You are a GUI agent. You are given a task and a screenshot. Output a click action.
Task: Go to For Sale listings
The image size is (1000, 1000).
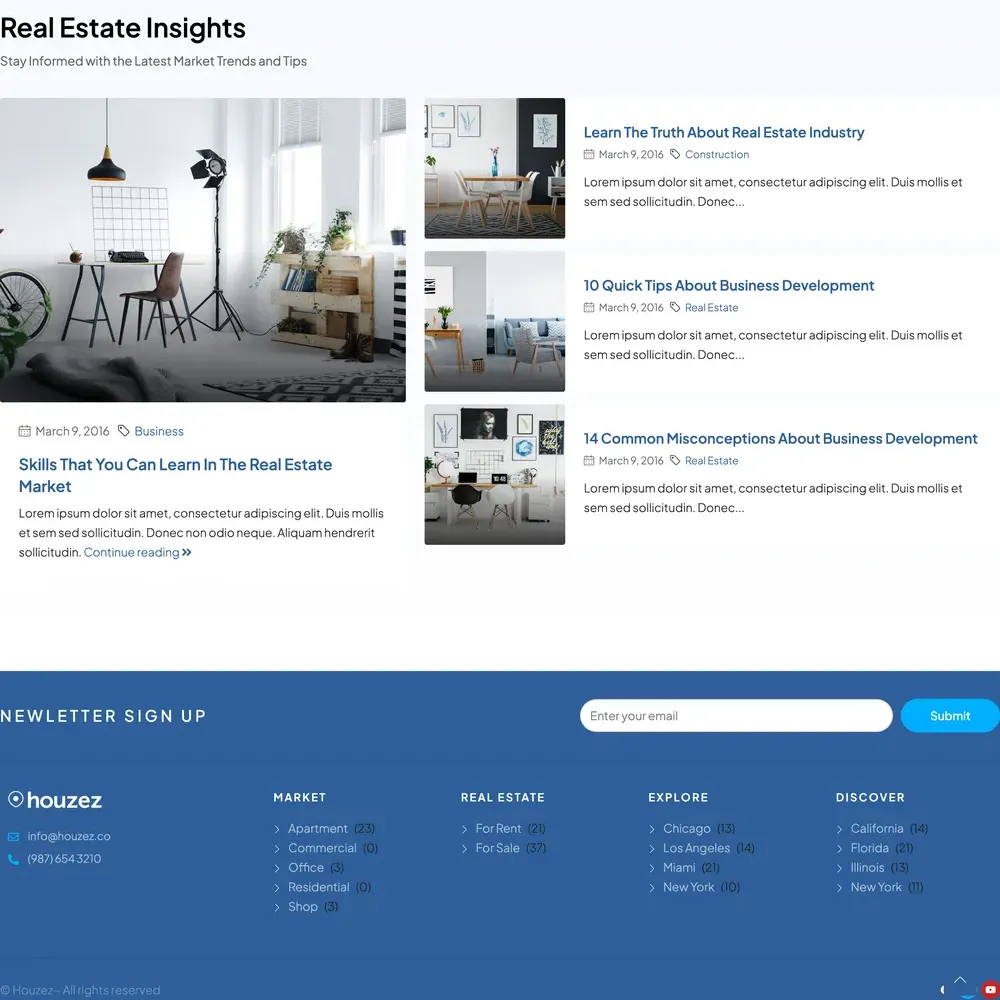point(497,848)
